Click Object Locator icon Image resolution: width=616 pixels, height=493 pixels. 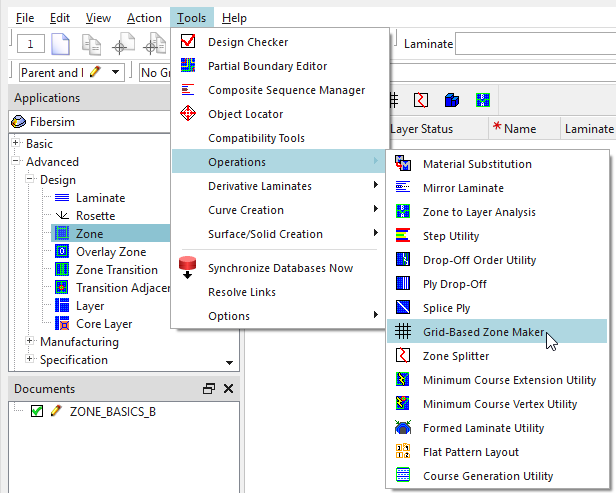188,114
